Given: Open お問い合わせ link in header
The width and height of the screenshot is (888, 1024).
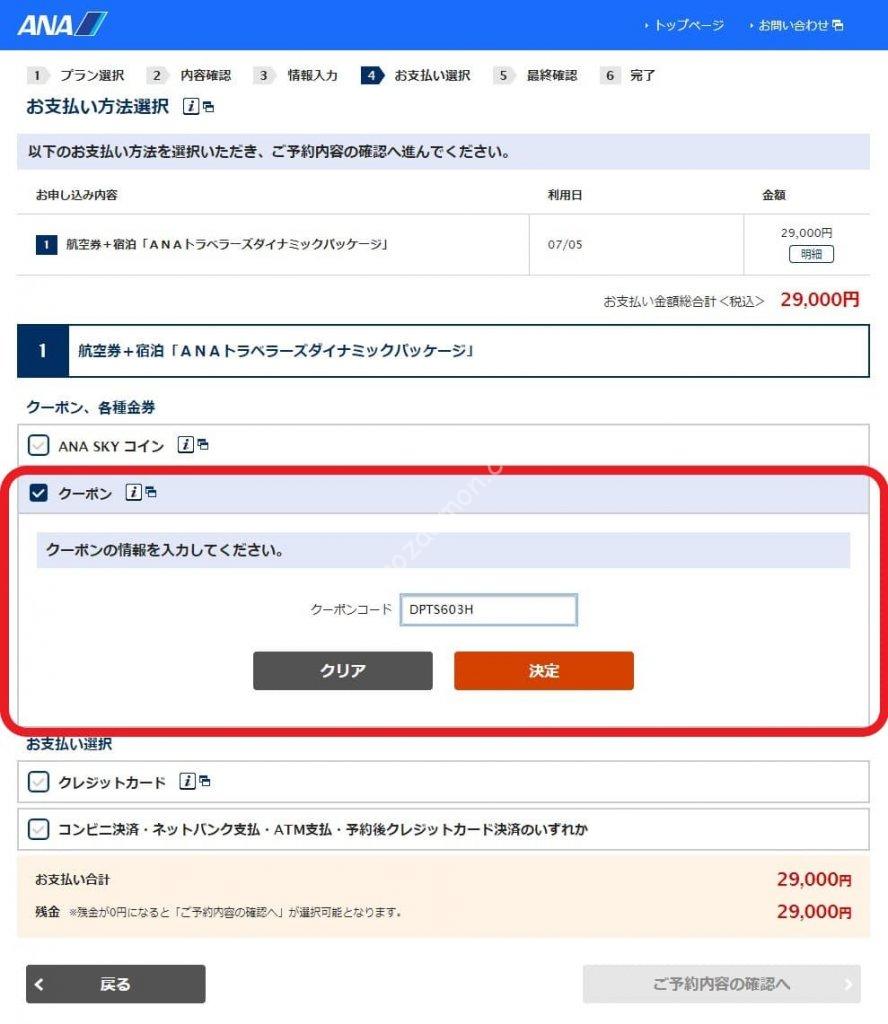Looking at the screenshot, I should [x=797, y=25].
